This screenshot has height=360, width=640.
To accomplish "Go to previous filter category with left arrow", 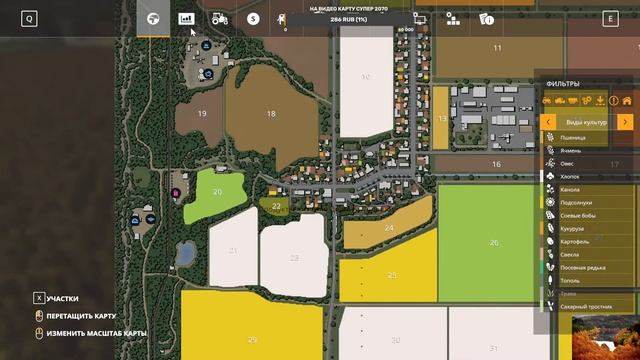I will (548, 122).
